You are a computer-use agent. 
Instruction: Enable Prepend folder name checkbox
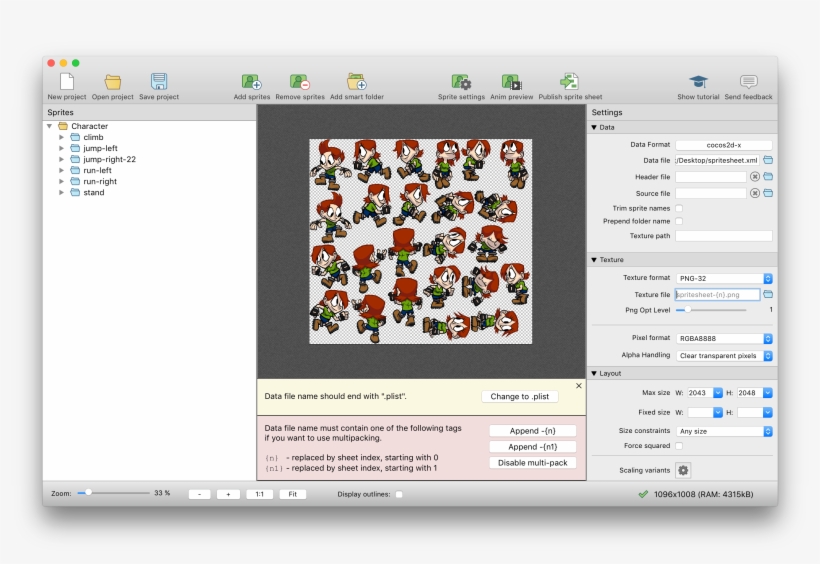point(679,221)
